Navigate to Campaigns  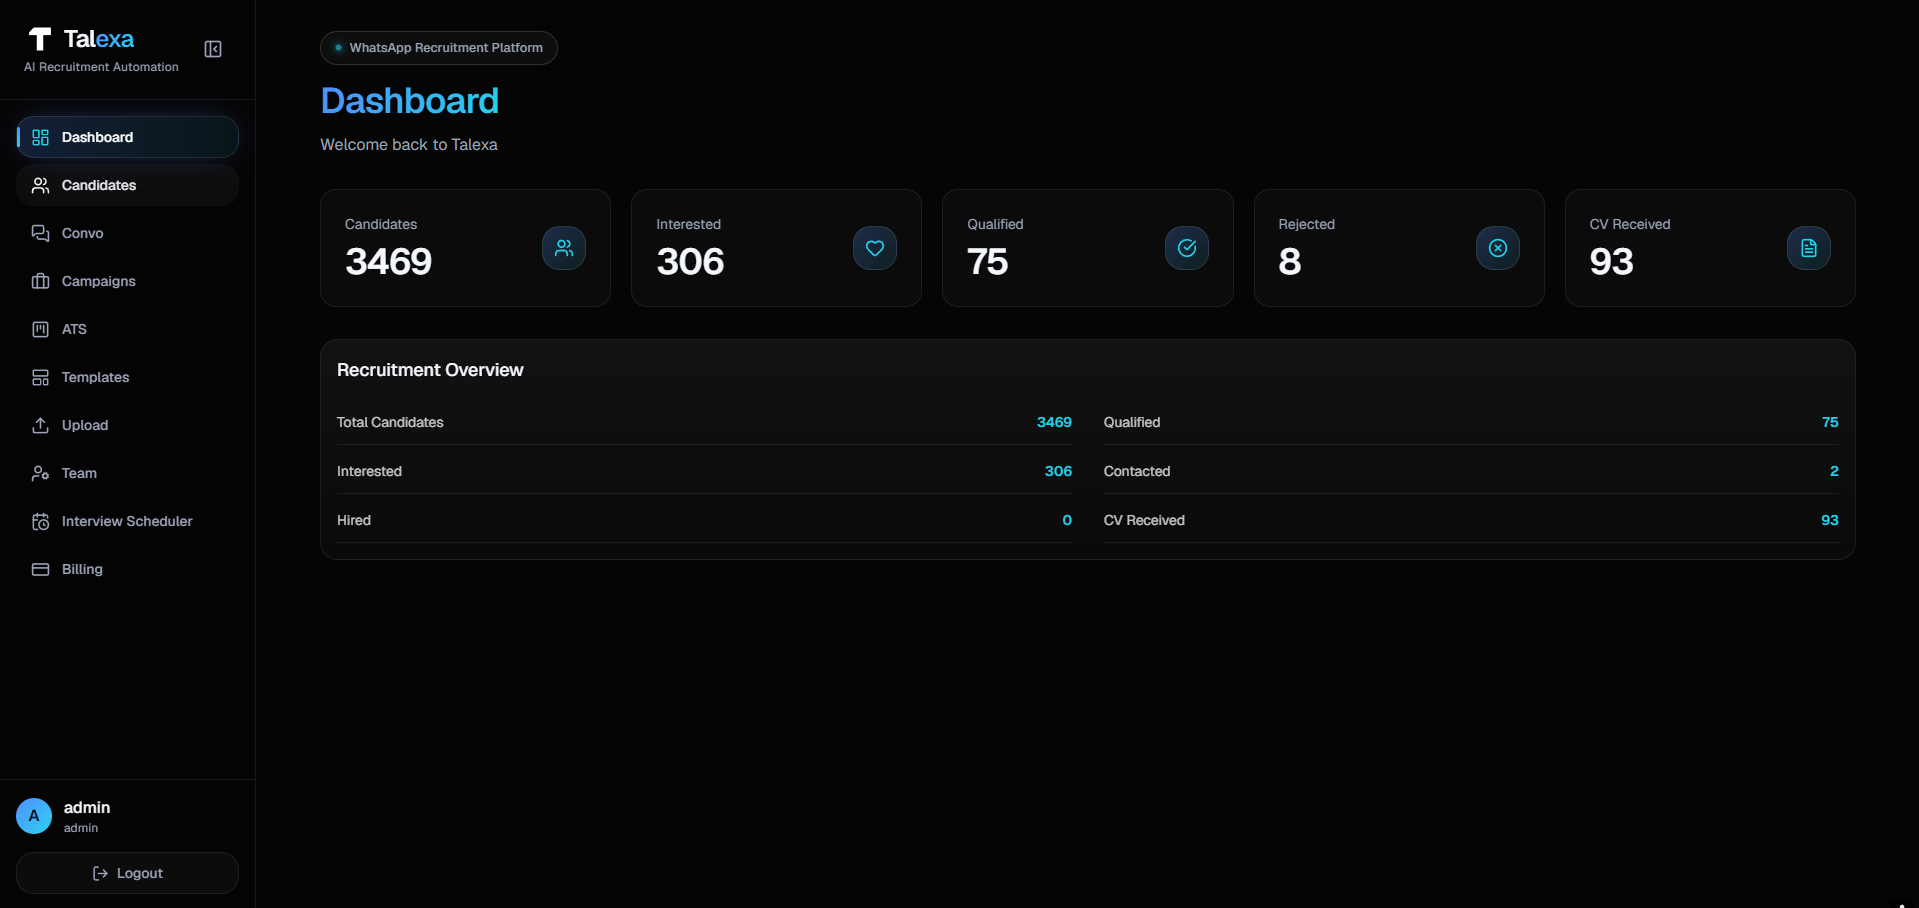(x=127, y=281)
